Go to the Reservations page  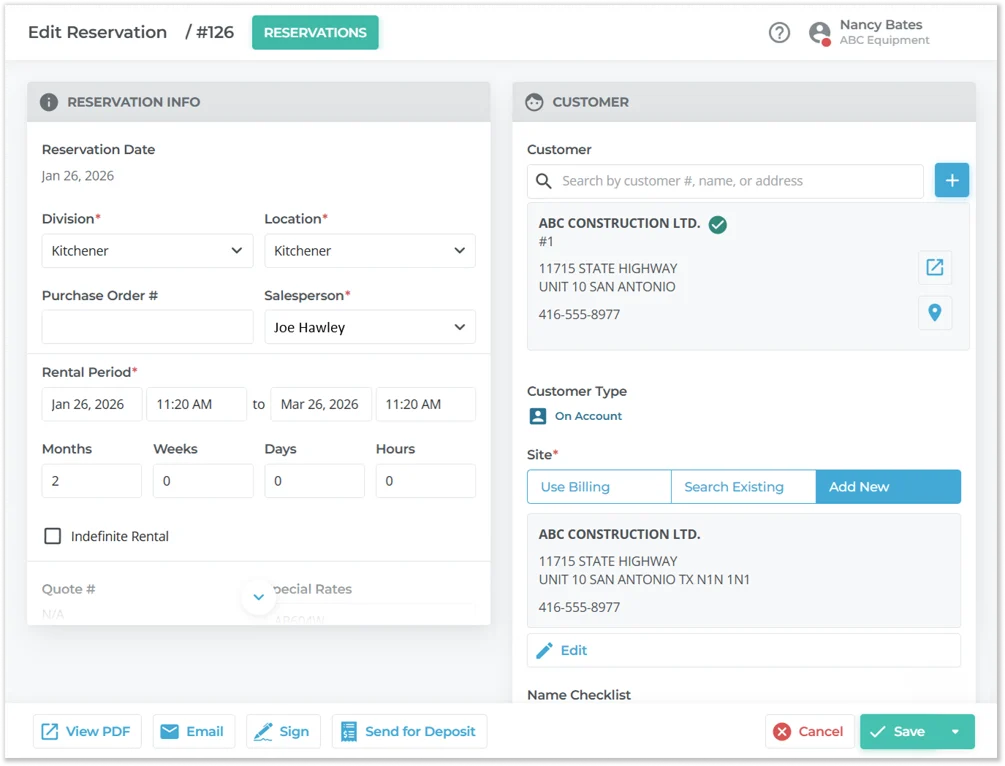[315, 33]
